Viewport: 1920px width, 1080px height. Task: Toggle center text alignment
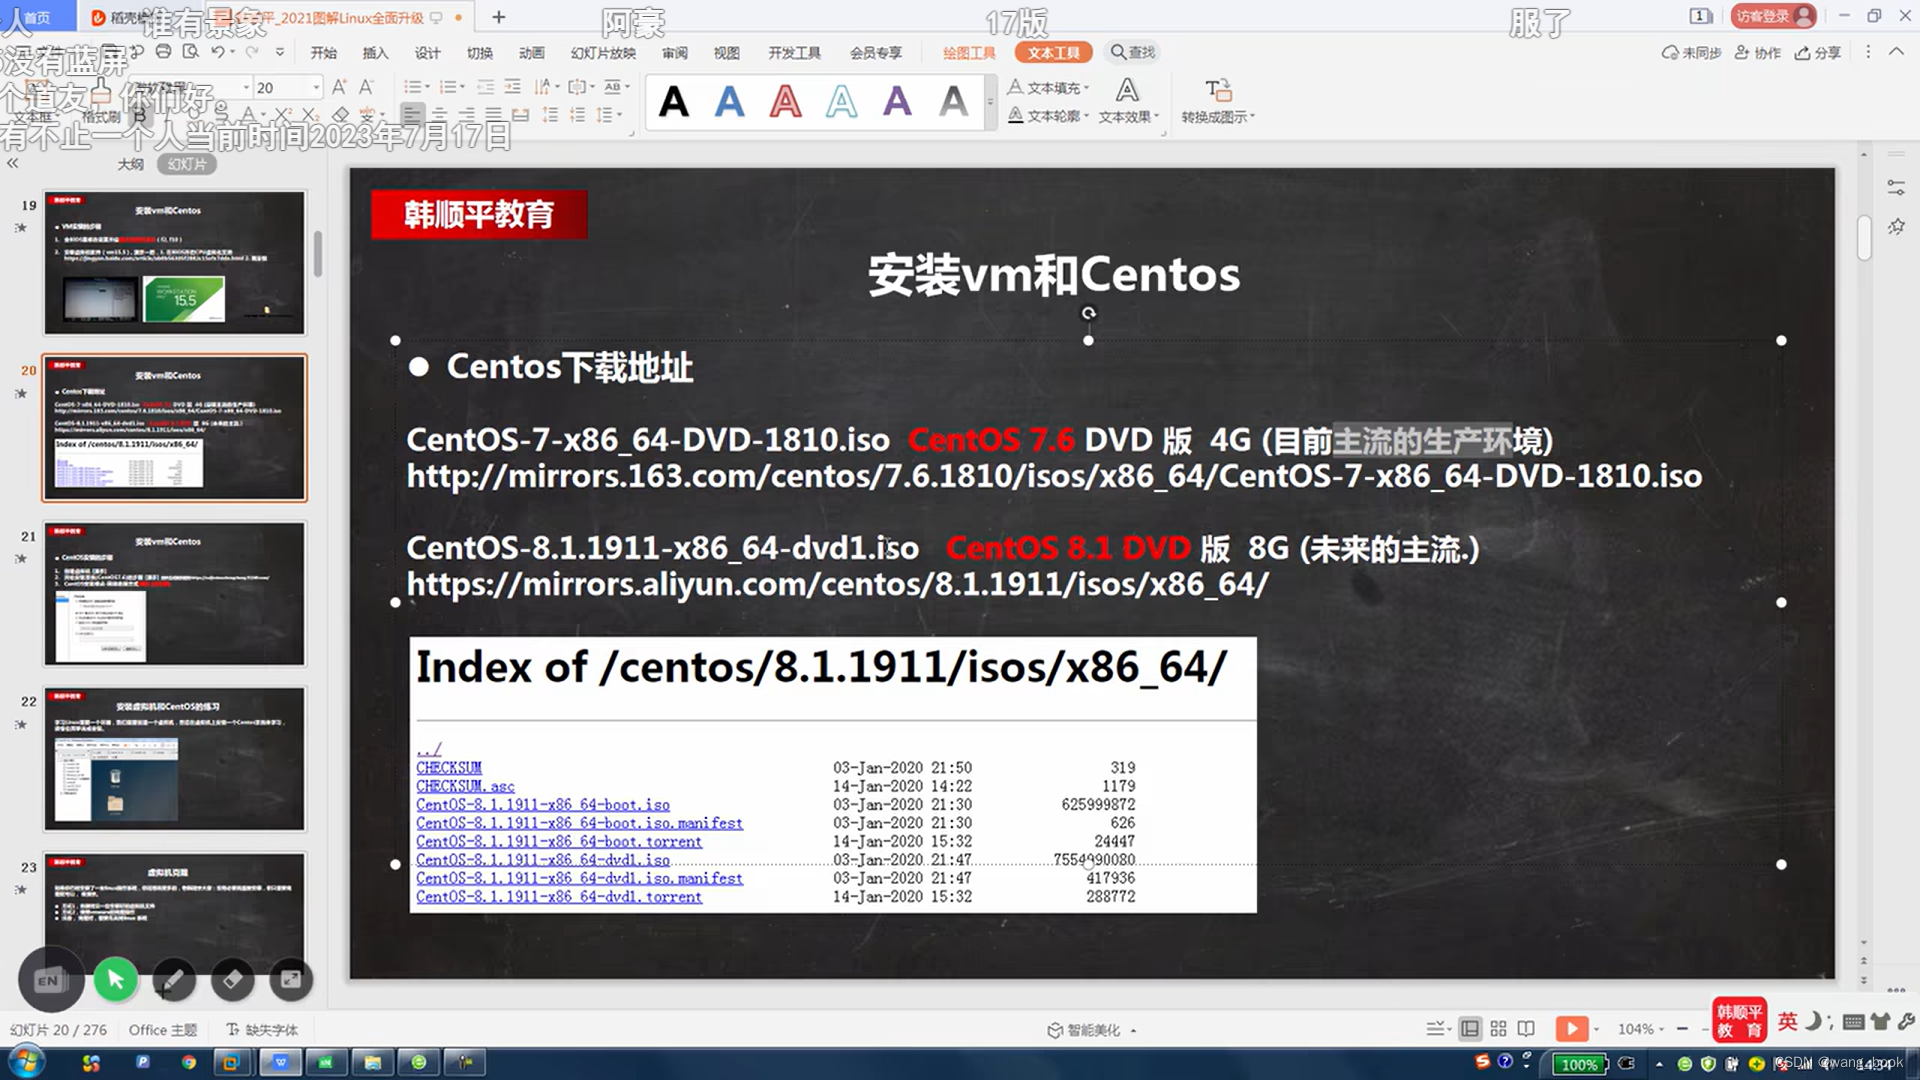[x=440, y=115]
